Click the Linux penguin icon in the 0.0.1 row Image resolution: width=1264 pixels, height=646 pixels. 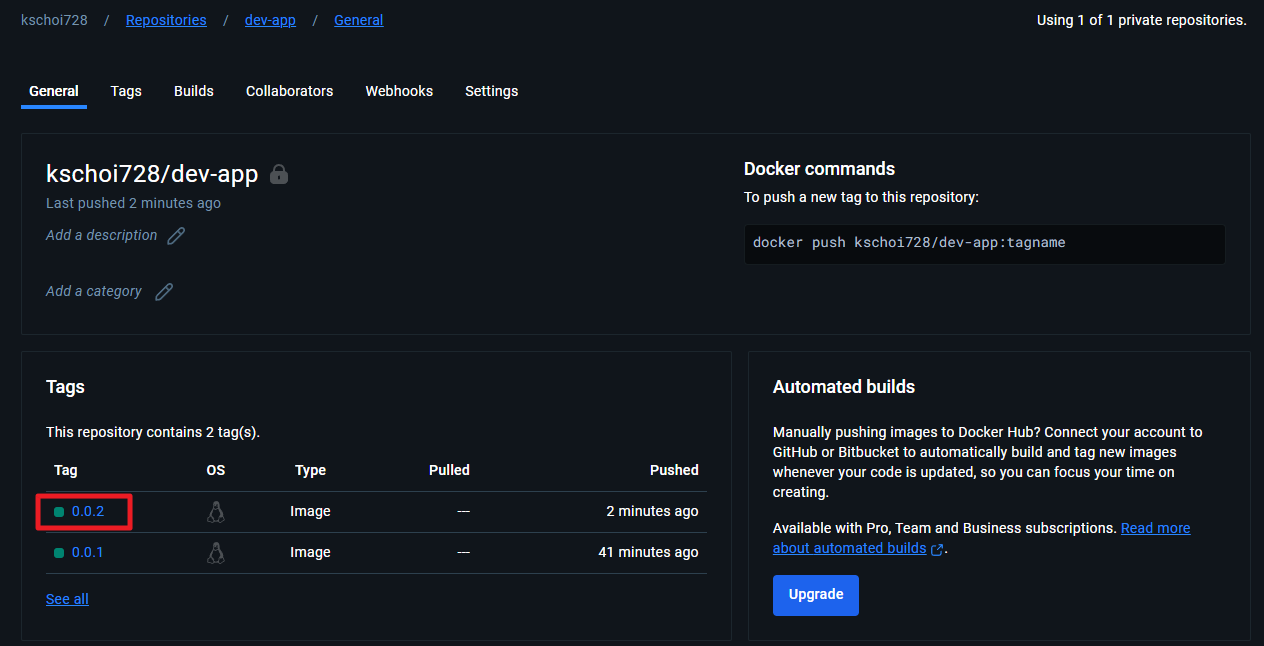pyautogui.click(x=215, y=552)
